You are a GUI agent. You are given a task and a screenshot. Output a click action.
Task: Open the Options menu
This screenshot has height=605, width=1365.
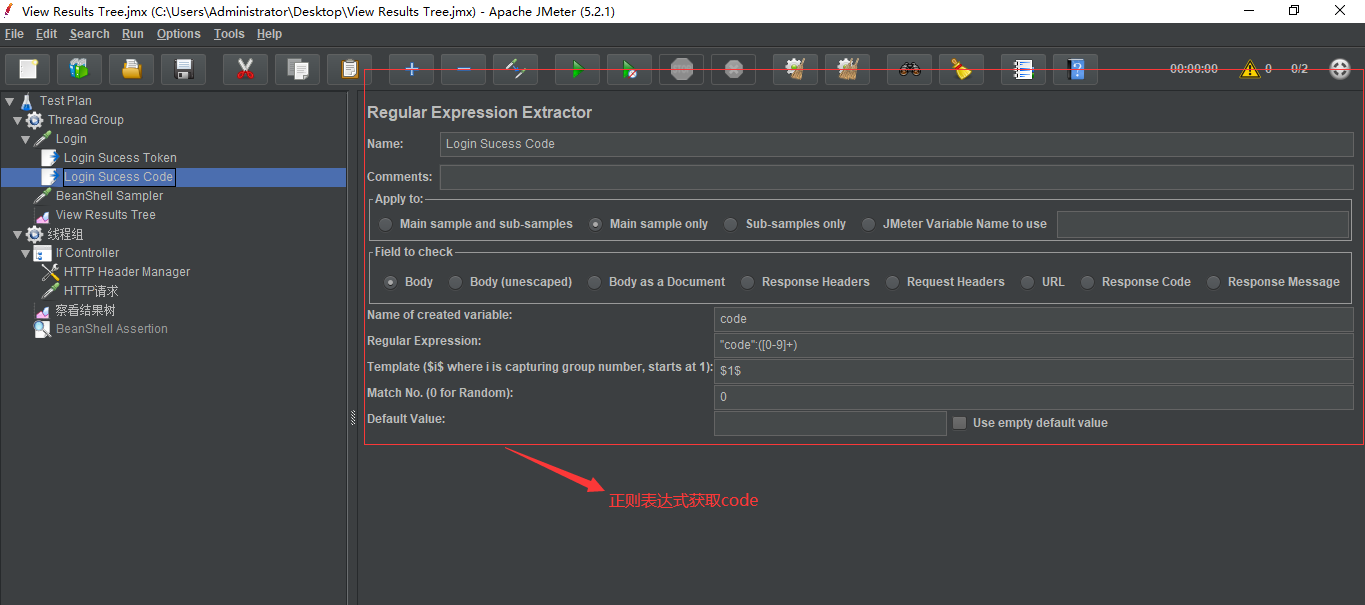(x=179, y=34)
